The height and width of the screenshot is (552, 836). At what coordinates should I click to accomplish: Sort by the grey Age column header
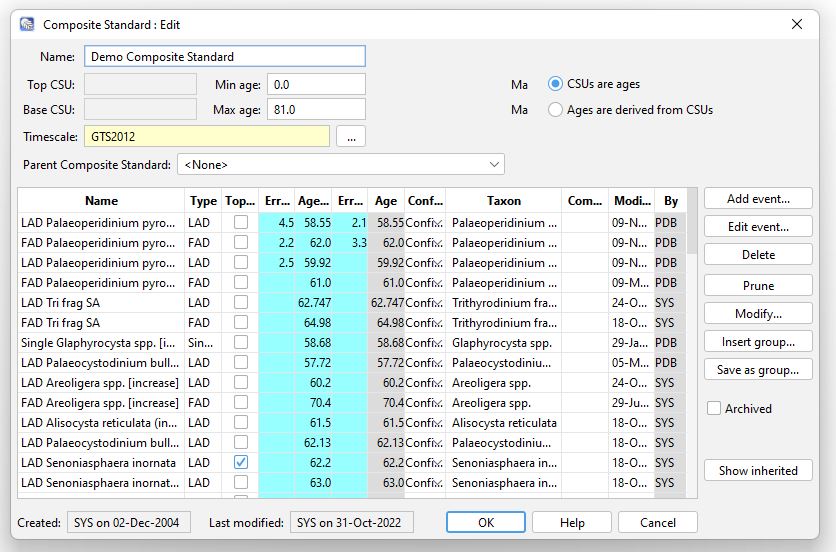point(385,201)
